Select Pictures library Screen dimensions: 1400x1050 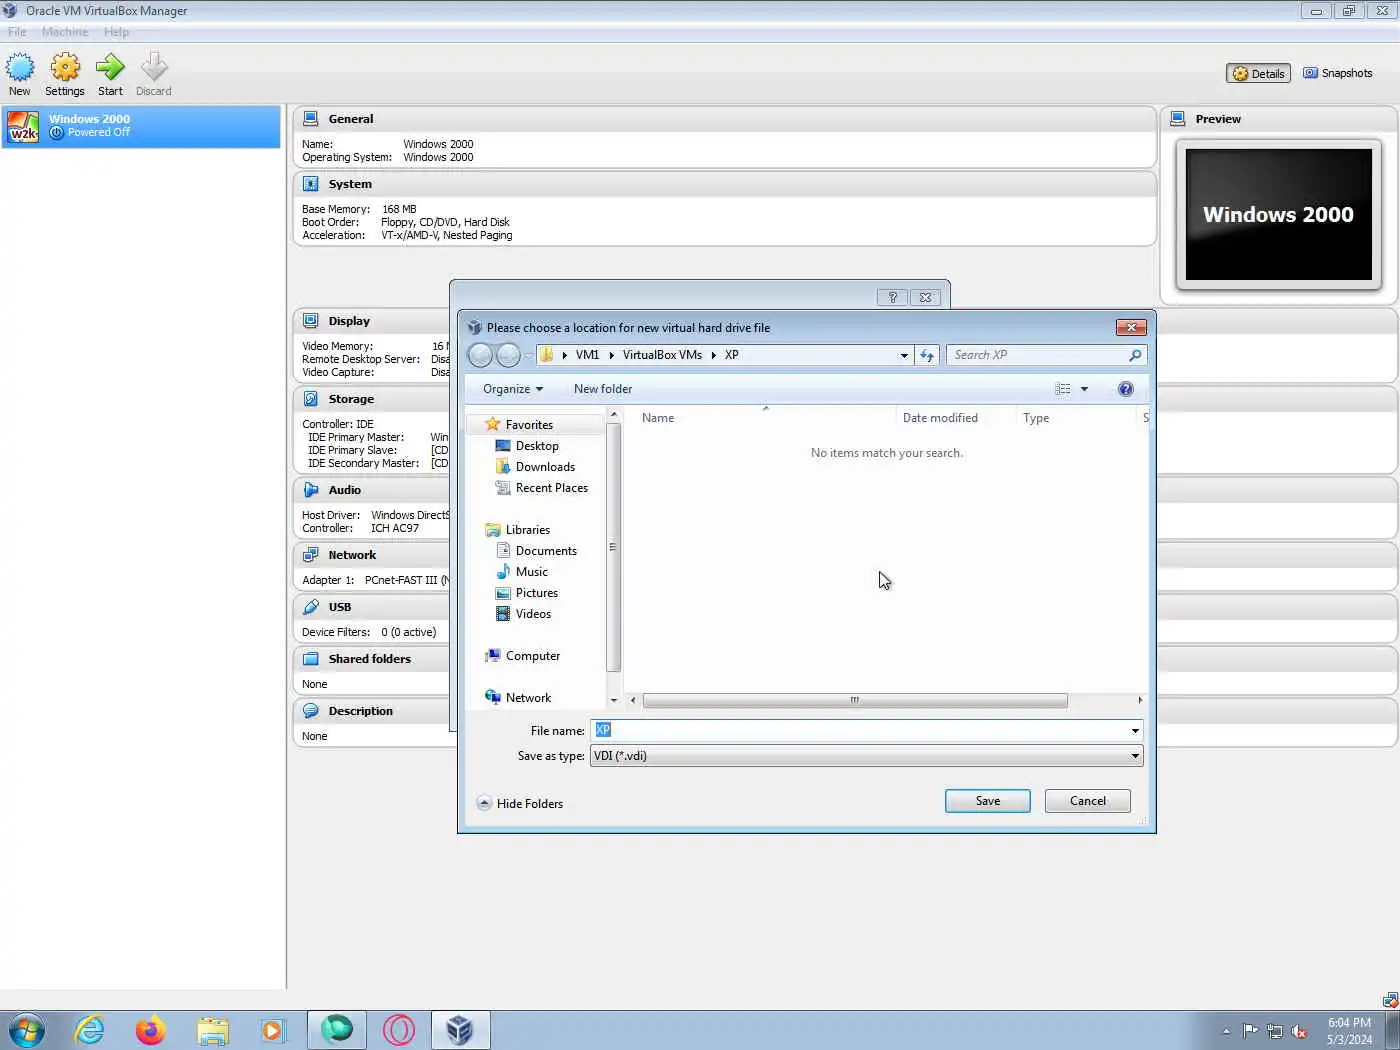tap(536, 593)
